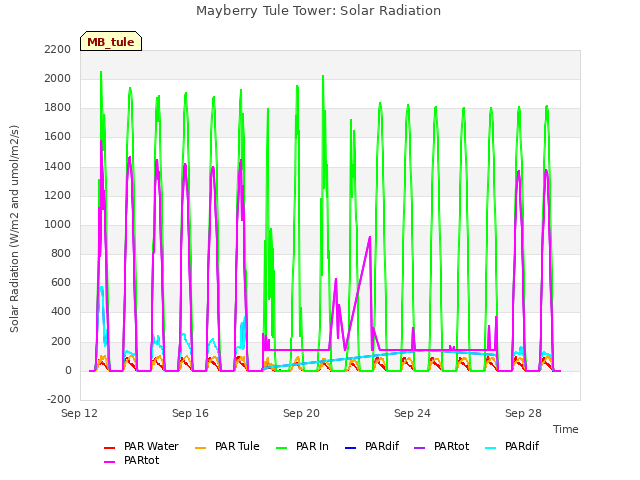Click the Time axis title

[566, 429]
